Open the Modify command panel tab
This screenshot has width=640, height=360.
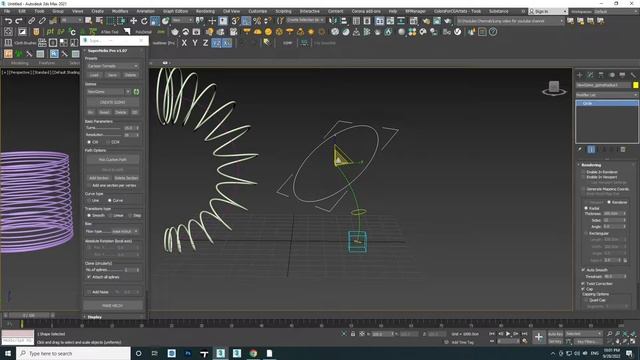pos(590,75)
